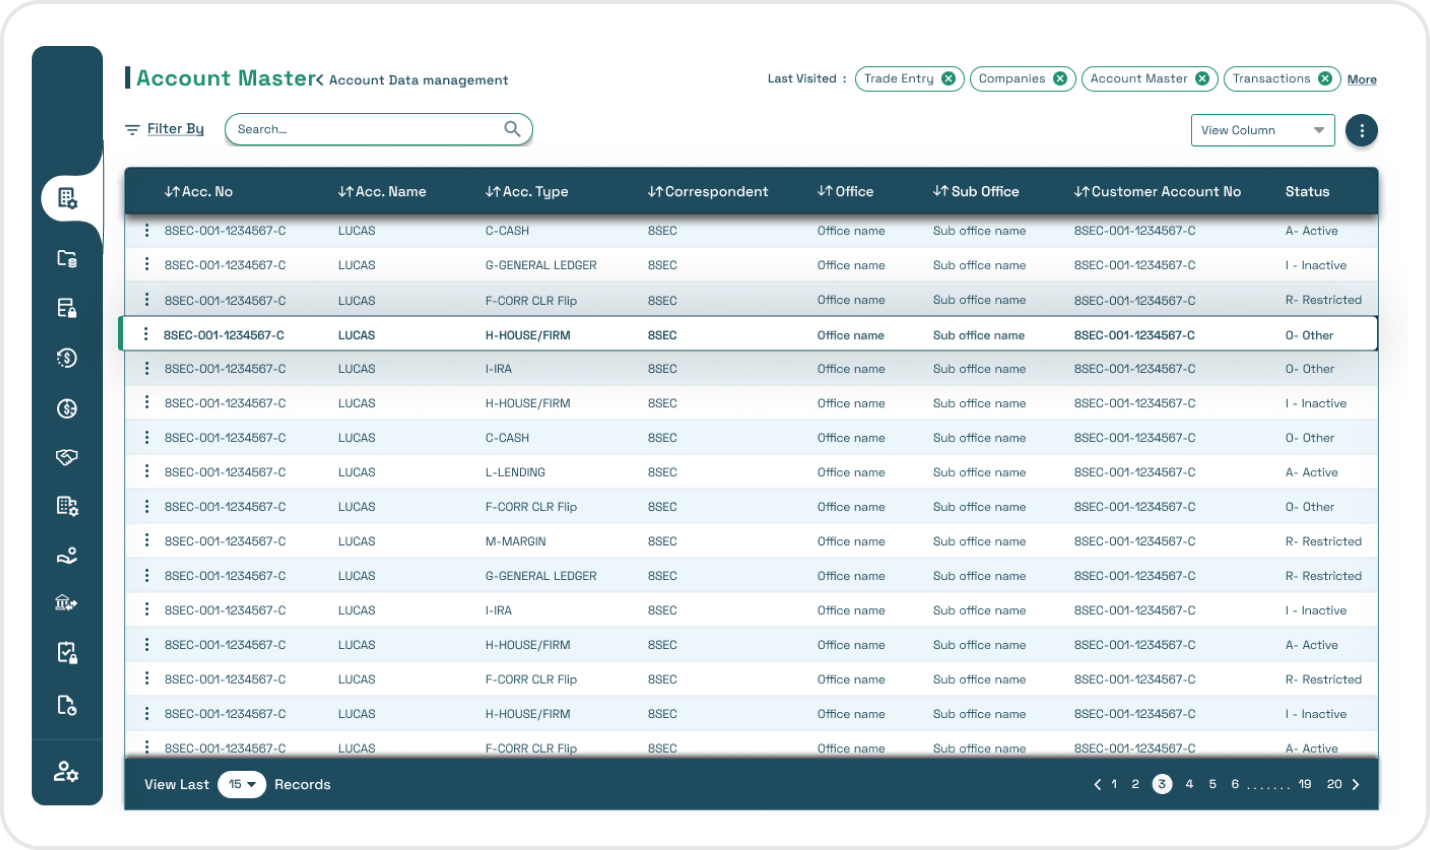Click G-GENERAL LEDGER cell in the Restricted row
This screenshot has width=1430, height=850.
click(541, 576)
